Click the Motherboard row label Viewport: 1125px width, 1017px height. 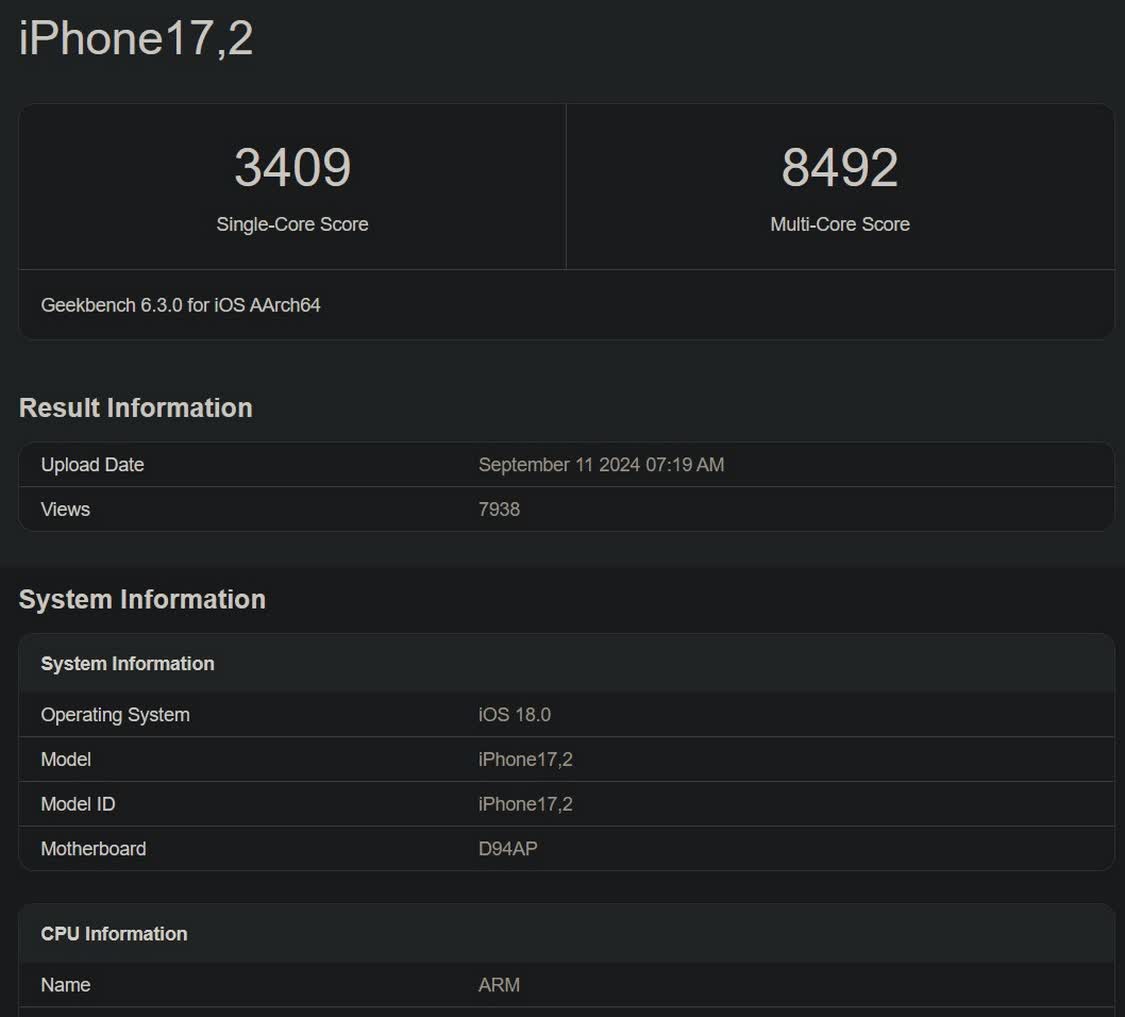[x=93, y=849]
